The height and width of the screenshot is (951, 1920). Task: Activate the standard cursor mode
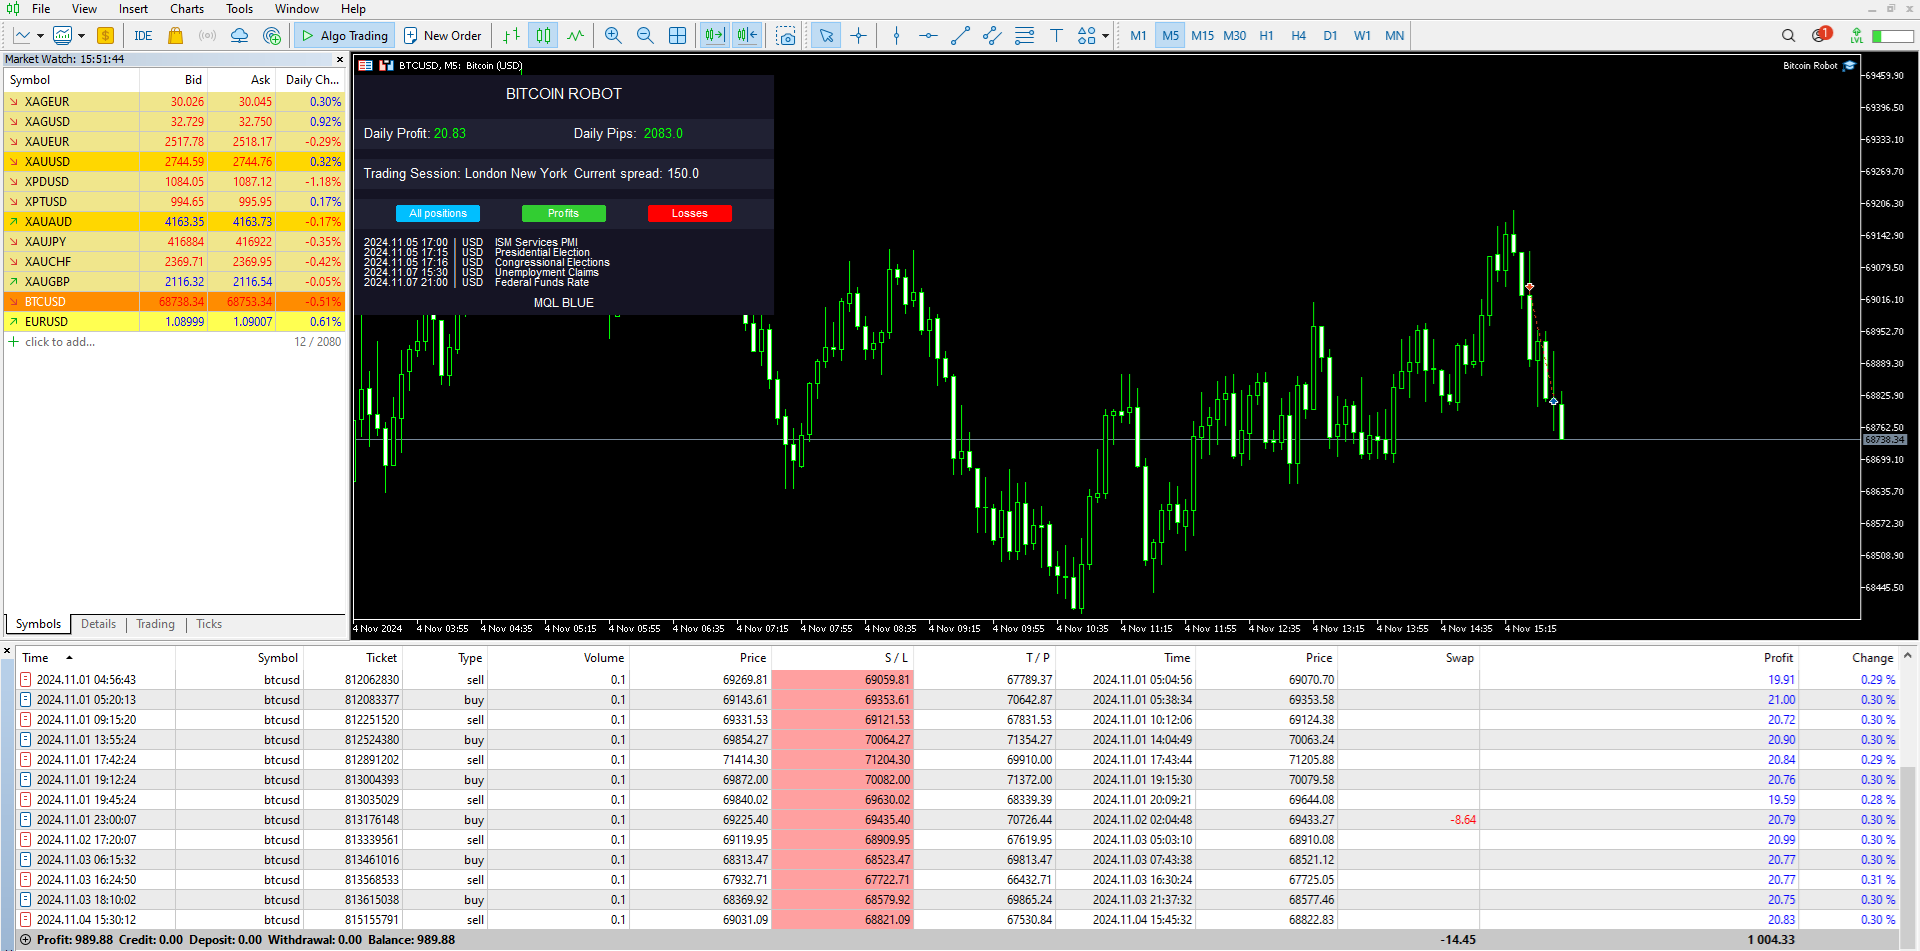click(826, 36)
